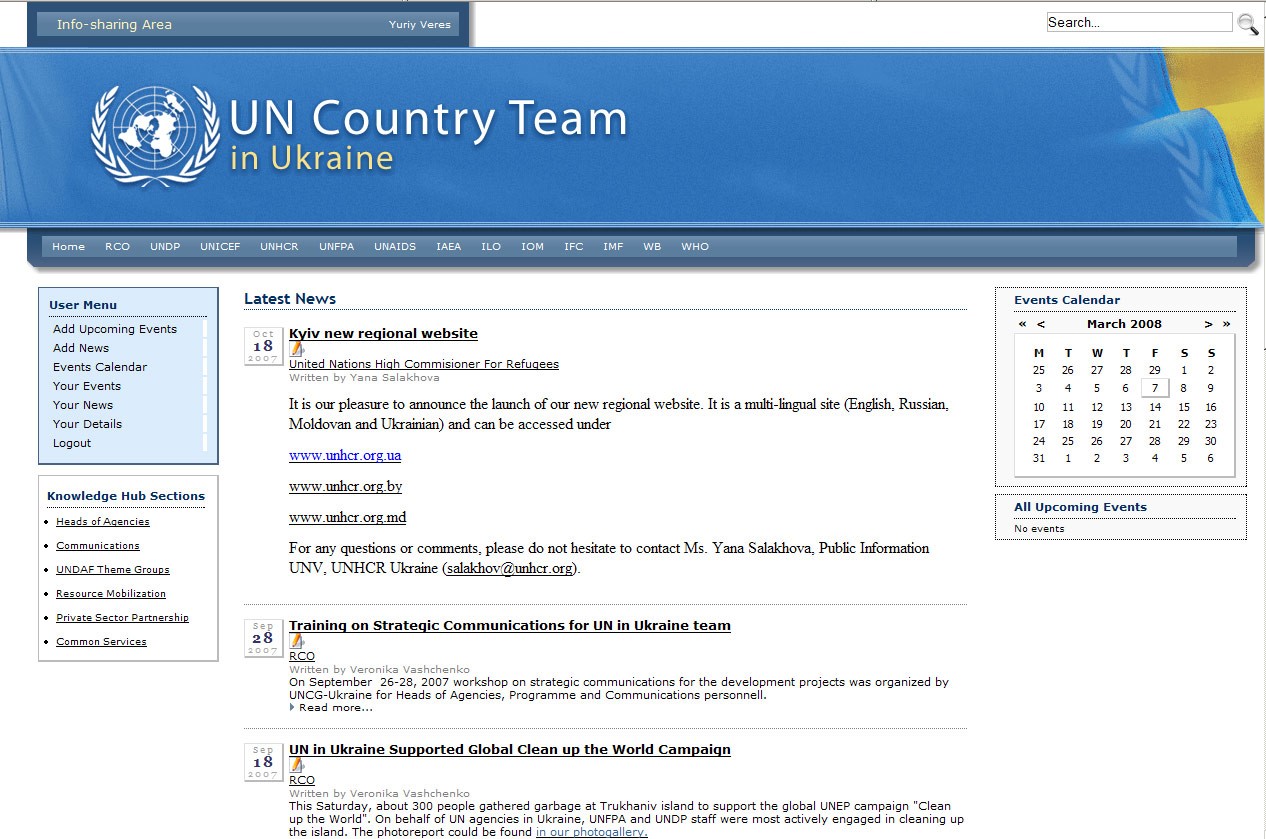
Task: Click Sep 28 2007 date badge
Action: click(263, 638)
